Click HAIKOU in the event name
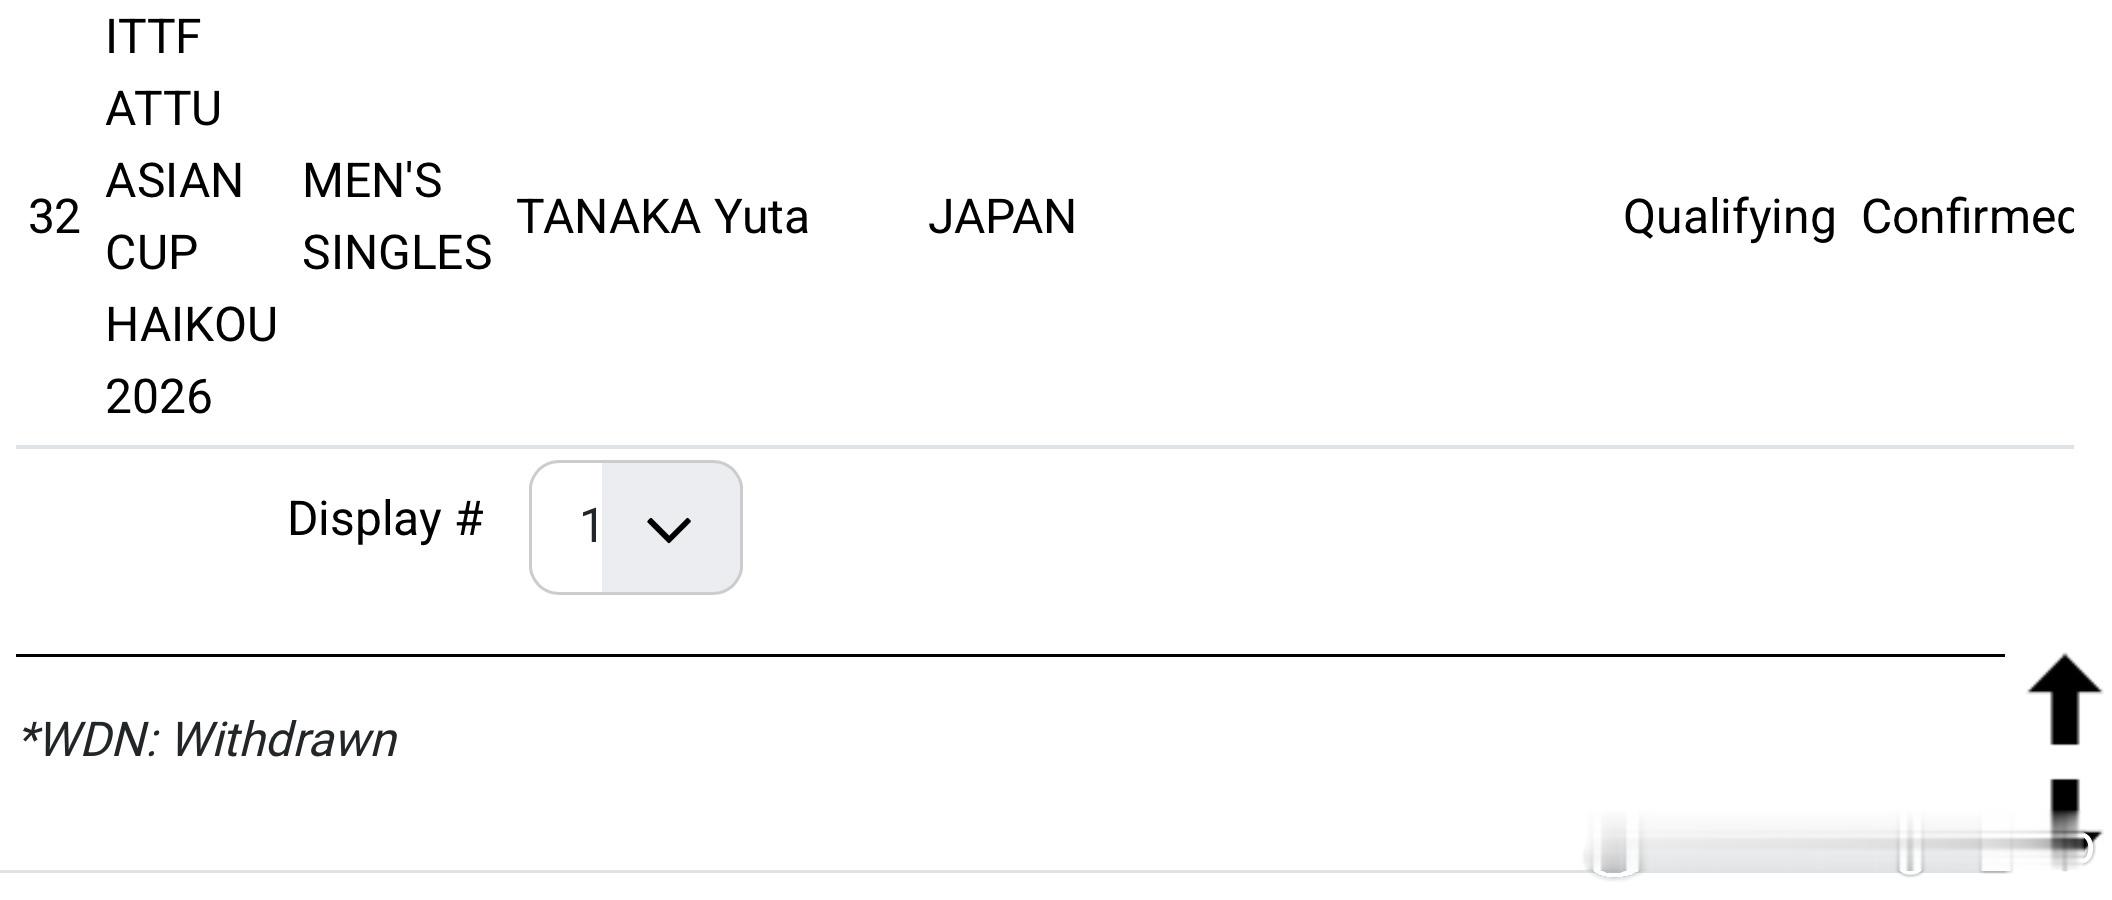 191,325
